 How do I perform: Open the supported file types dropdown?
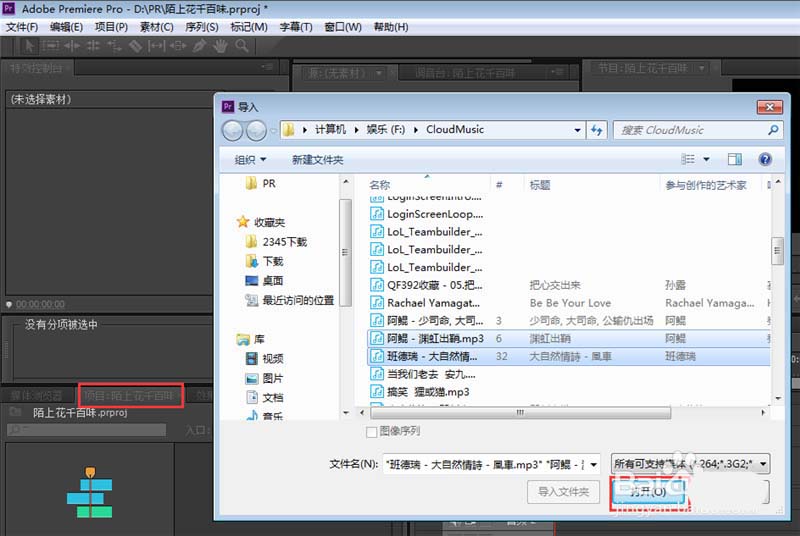point(763,464)
